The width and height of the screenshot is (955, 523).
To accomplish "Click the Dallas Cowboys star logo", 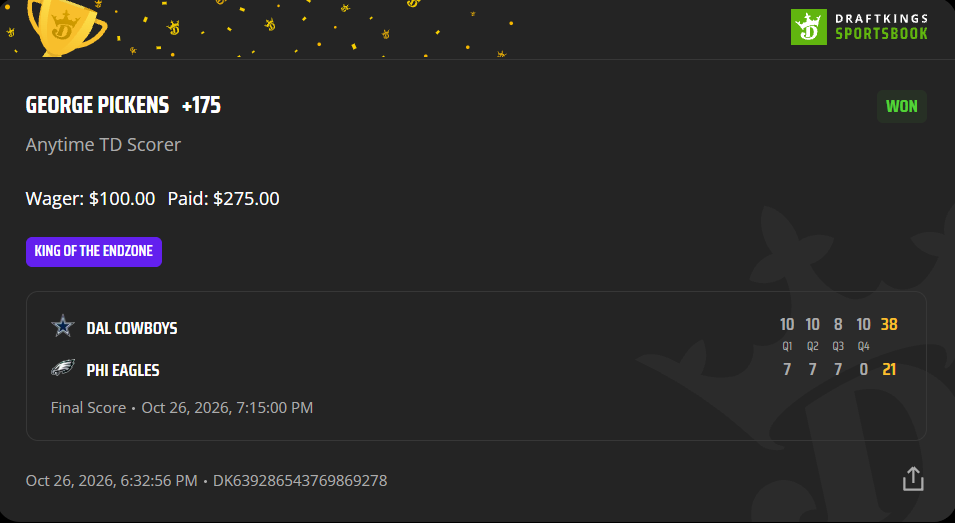I will click(x=63, y=327).
